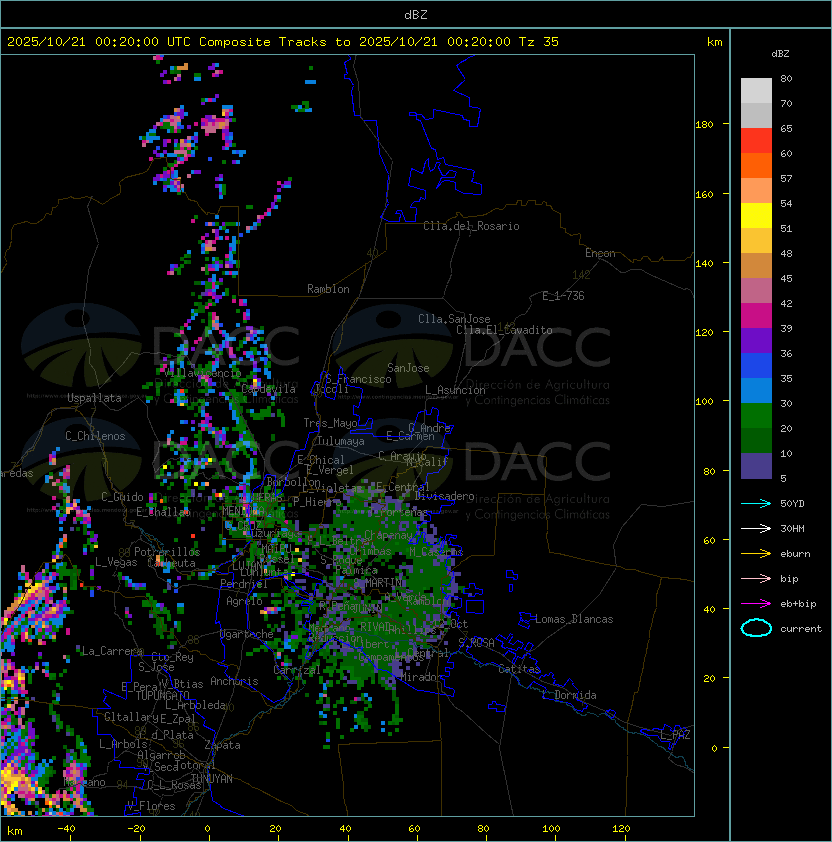
Task: Select the yellow eburn arrow legend icon
Action: tap(756, 553)
